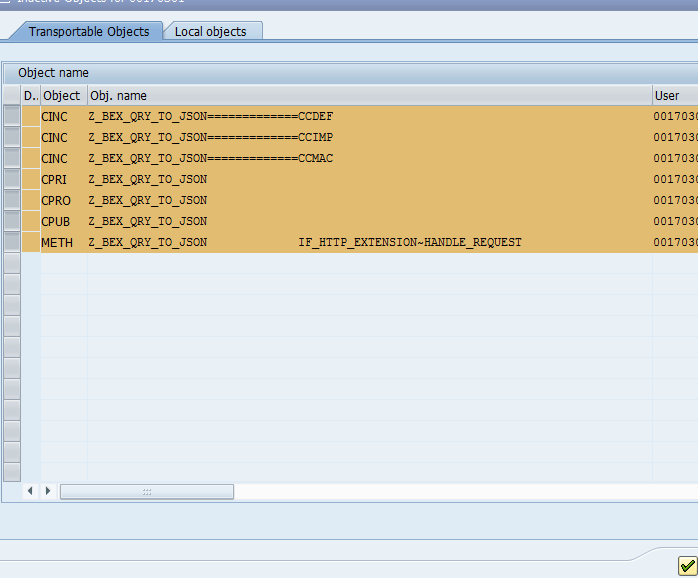Click the User column header
Image resolution: width=698 pixels, height=578 pixels.
tap(675, 95)
